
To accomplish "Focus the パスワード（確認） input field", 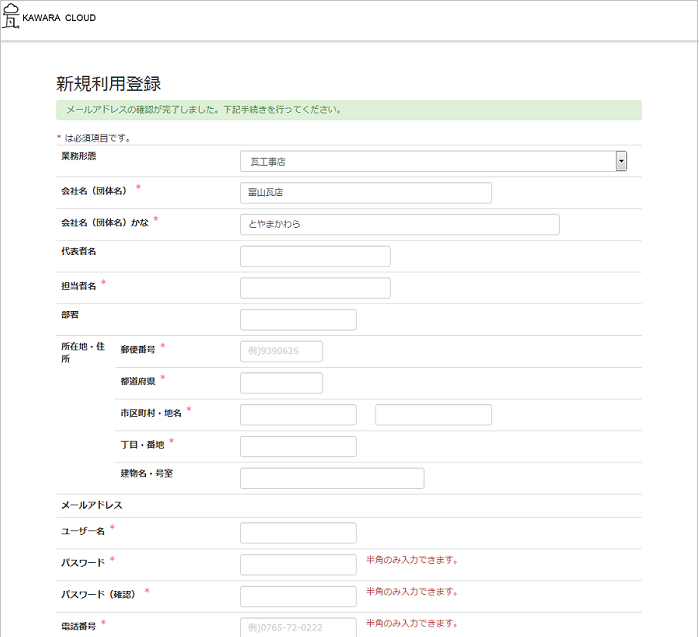I will pos(298,596).
